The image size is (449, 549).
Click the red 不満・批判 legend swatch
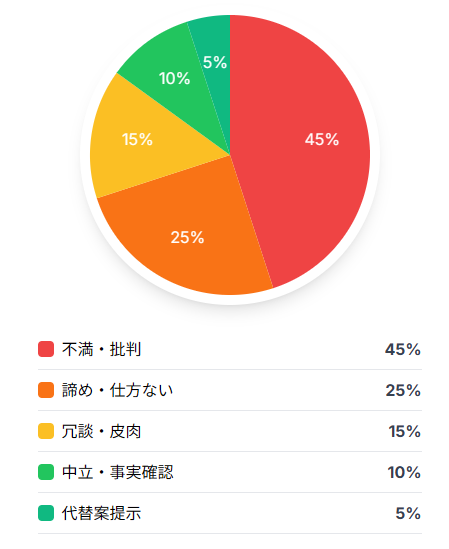46,349
